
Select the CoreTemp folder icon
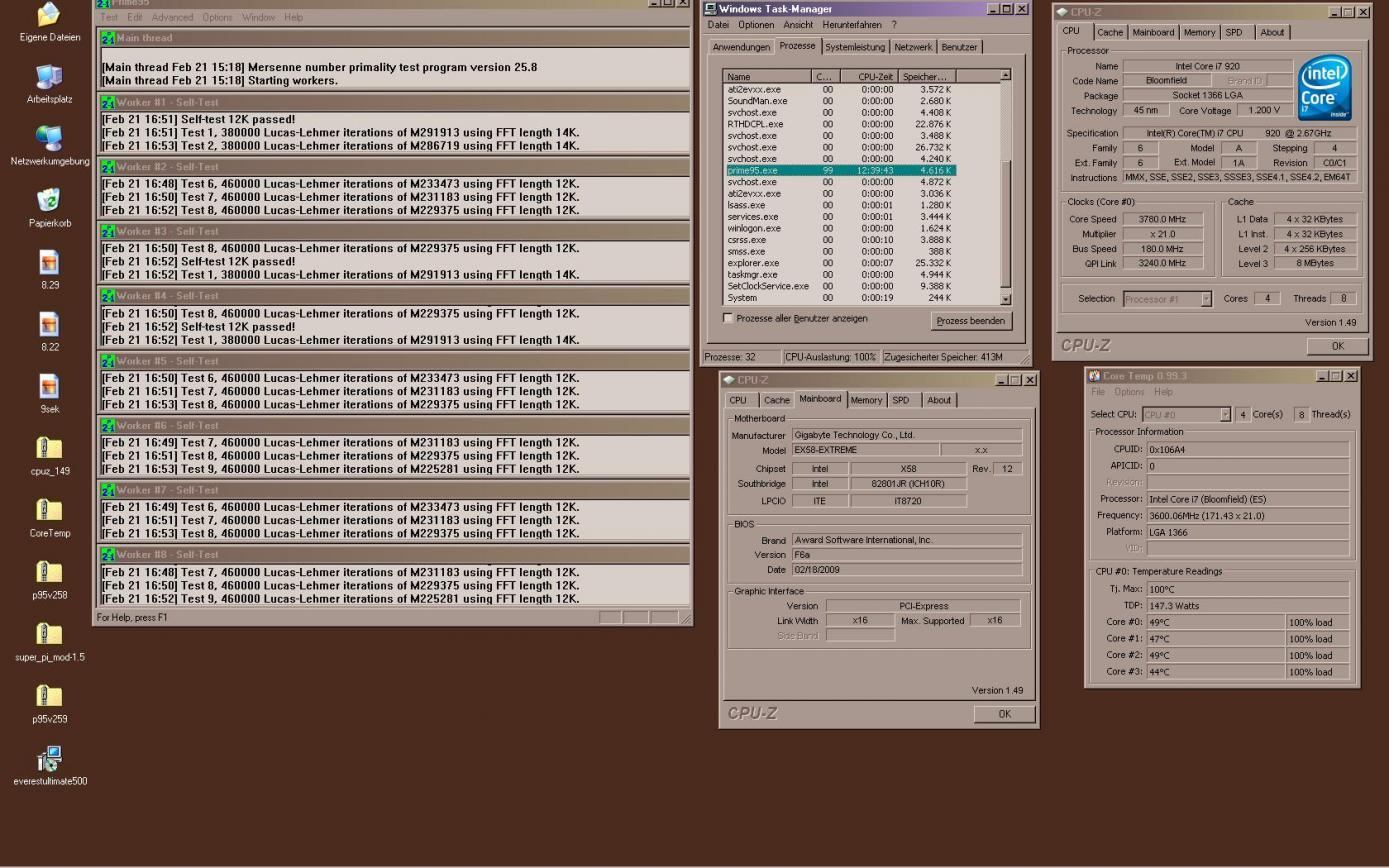(49, 512)
